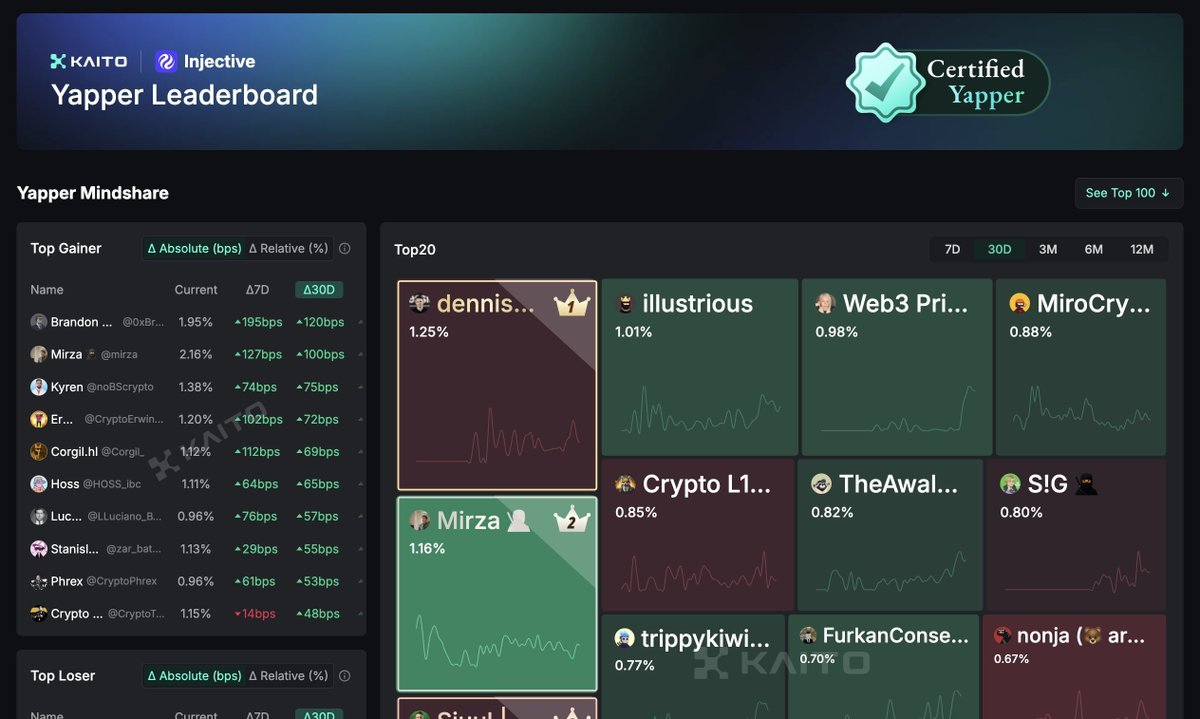Click the Crypto L1... card avatar
Viewport: 1200px width, 719px height.
pos(625,484)
